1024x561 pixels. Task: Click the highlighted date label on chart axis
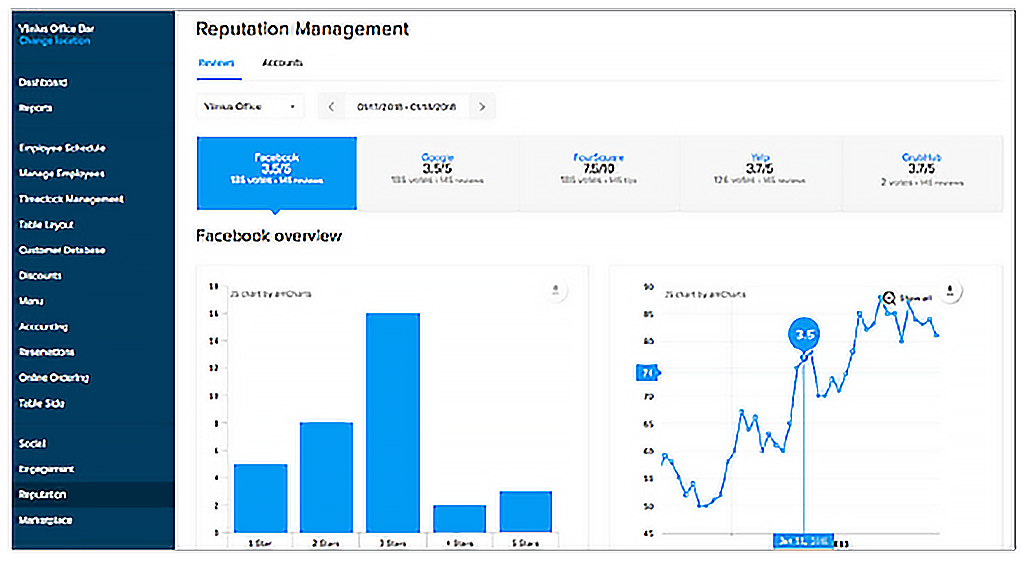pos(804,541)
